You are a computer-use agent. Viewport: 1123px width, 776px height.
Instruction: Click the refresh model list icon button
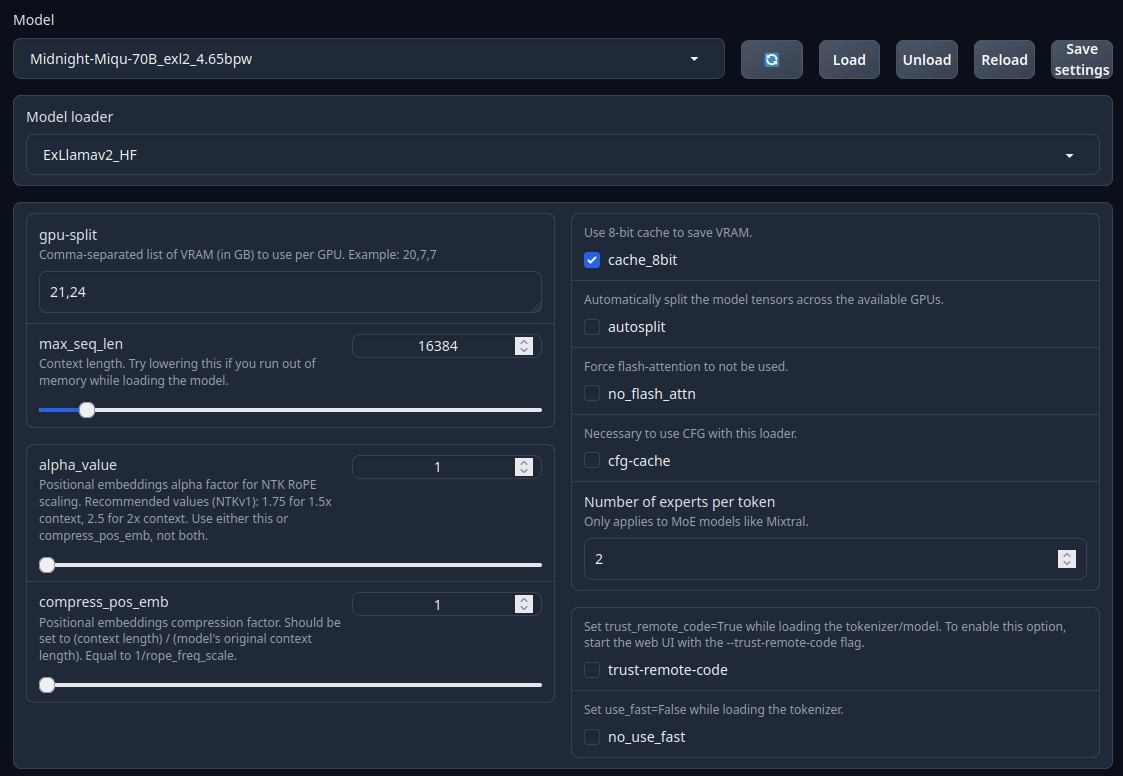click(x=771, y=59)
